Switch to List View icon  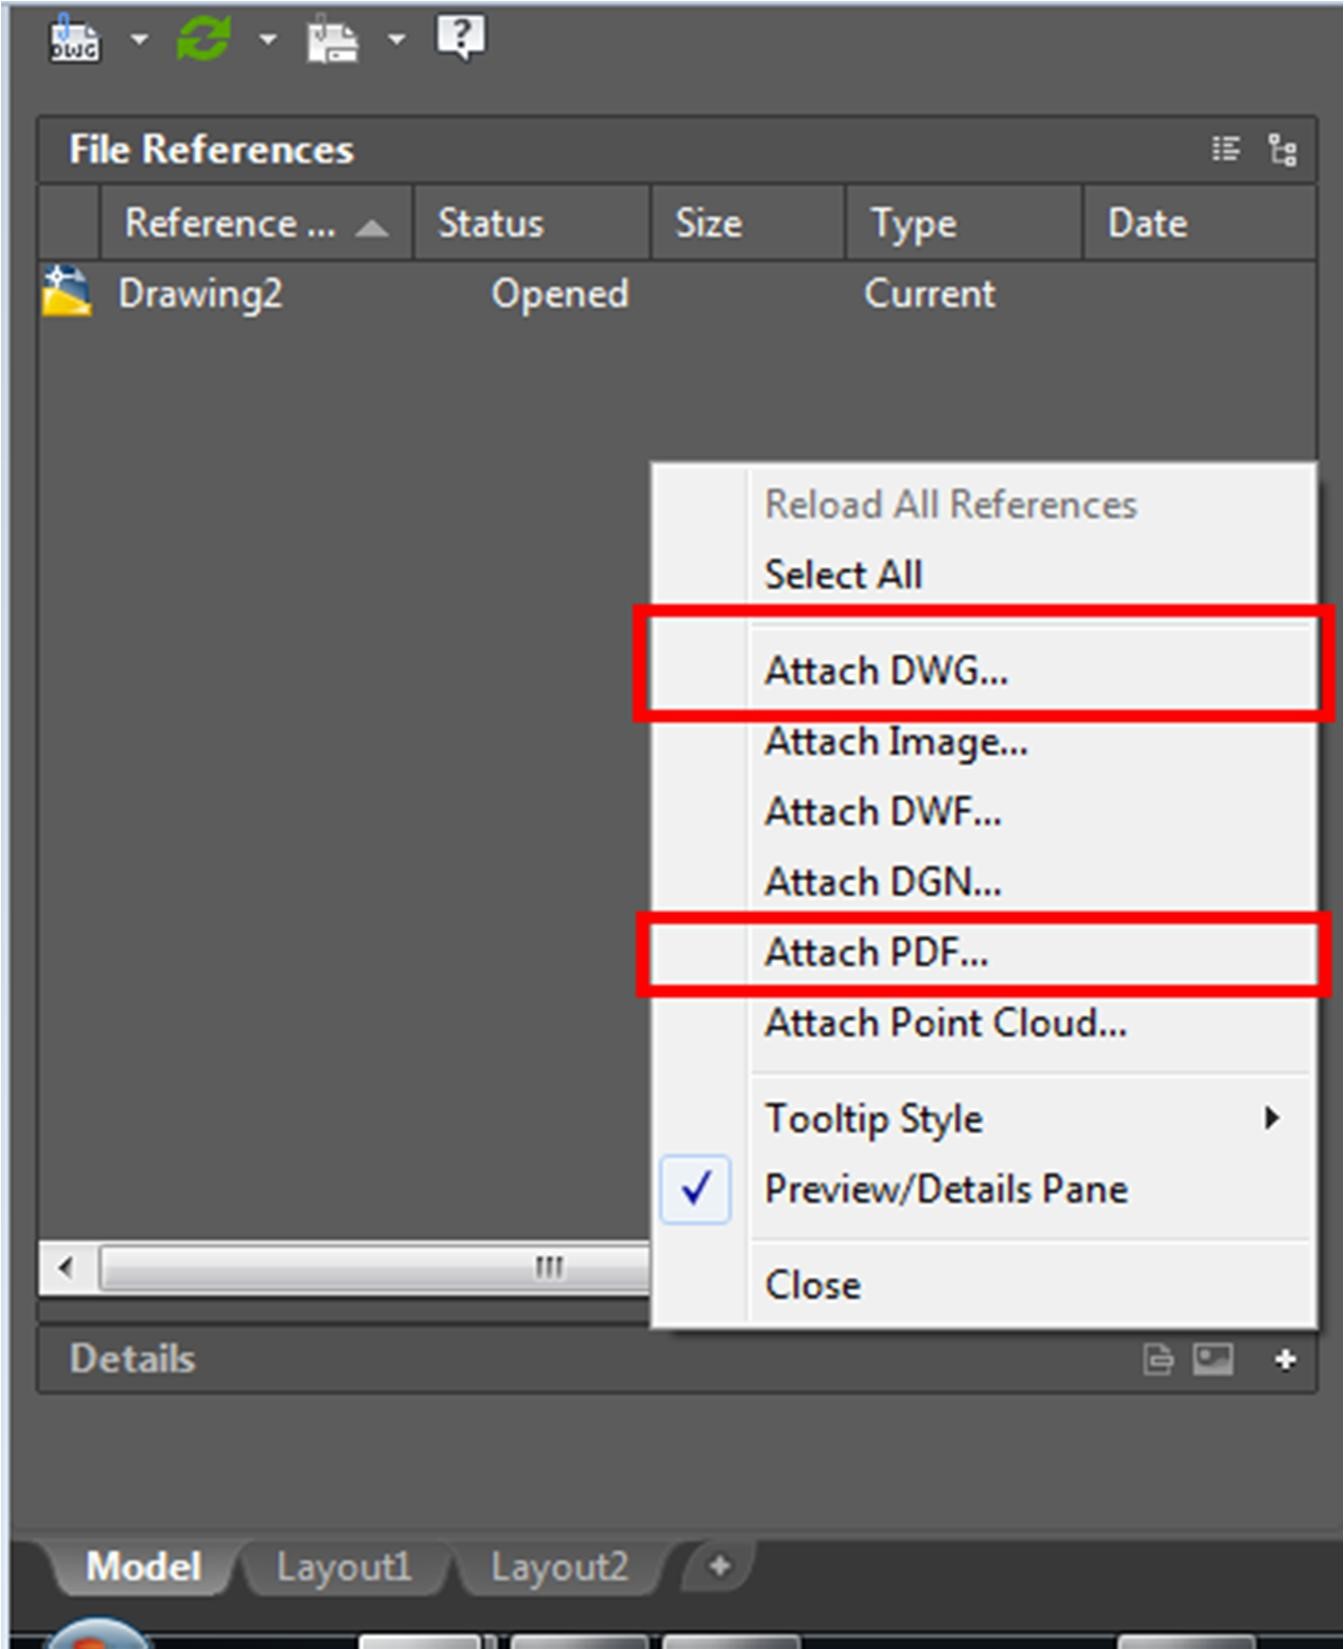1226,150
